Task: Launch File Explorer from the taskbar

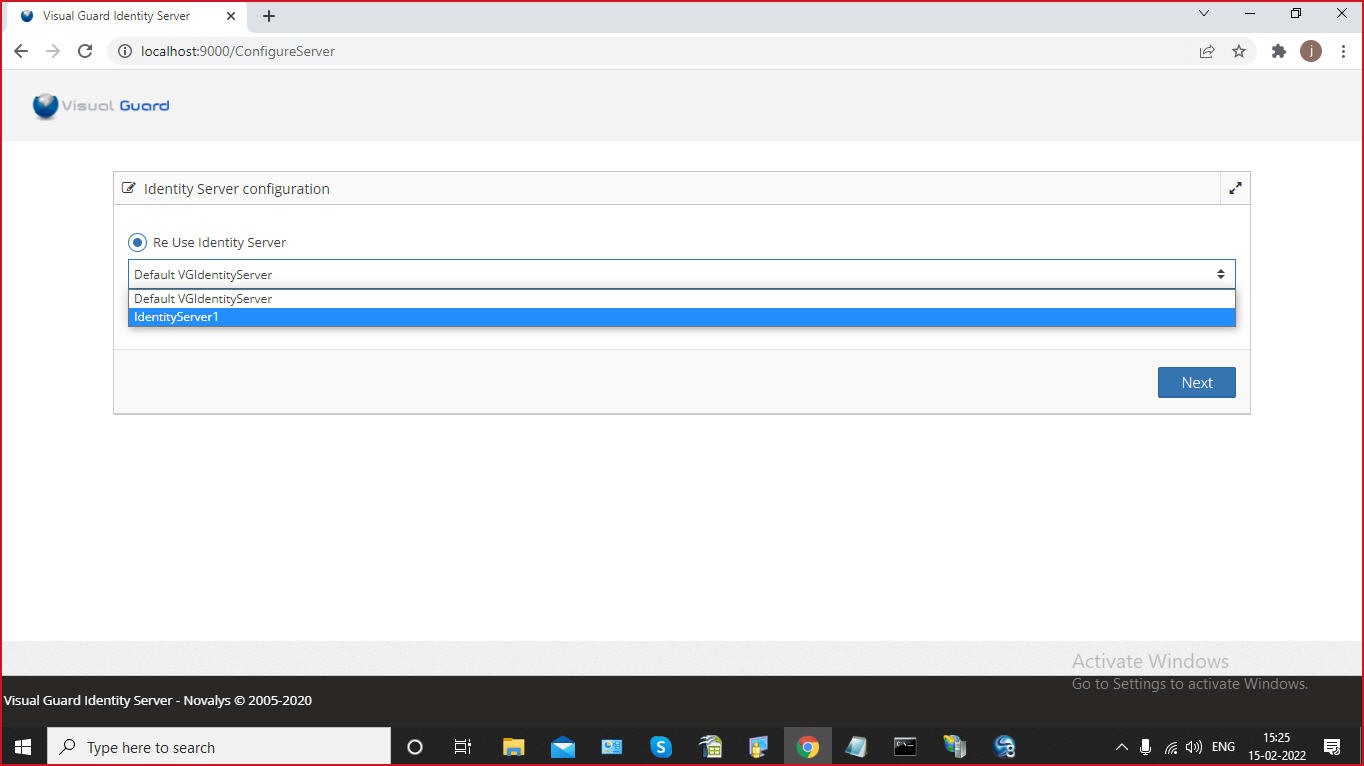Action: coord(513,747)
